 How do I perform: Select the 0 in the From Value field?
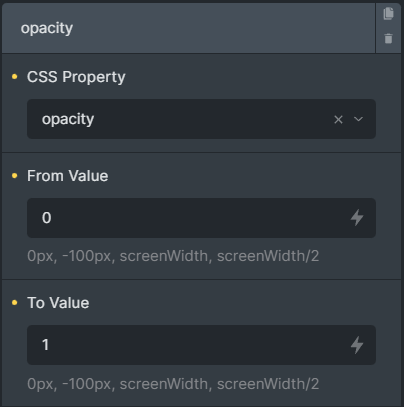pyautogui.click(x=47, y=218)
